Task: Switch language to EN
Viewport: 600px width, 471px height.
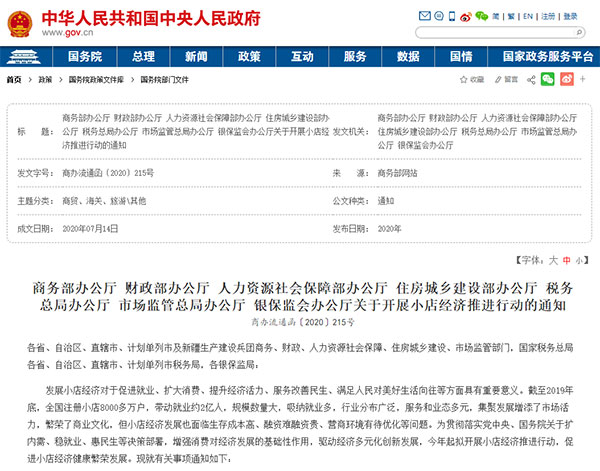Action: pos(528,16)
